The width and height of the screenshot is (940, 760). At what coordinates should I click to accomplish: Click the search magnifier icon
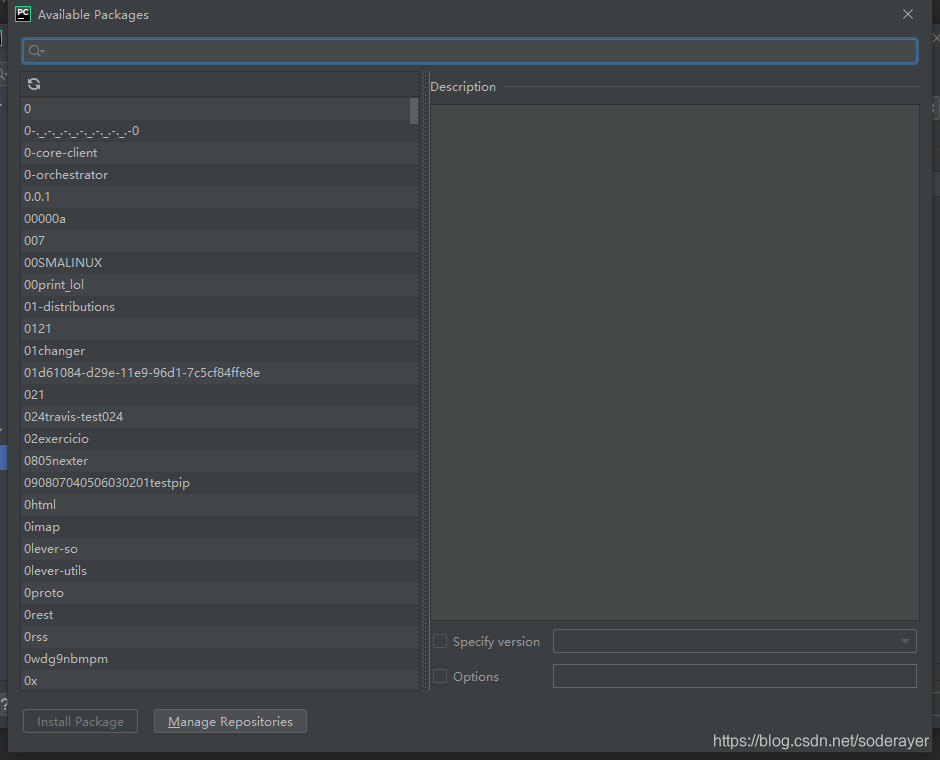pyautogui.click(x=36, y=51)
